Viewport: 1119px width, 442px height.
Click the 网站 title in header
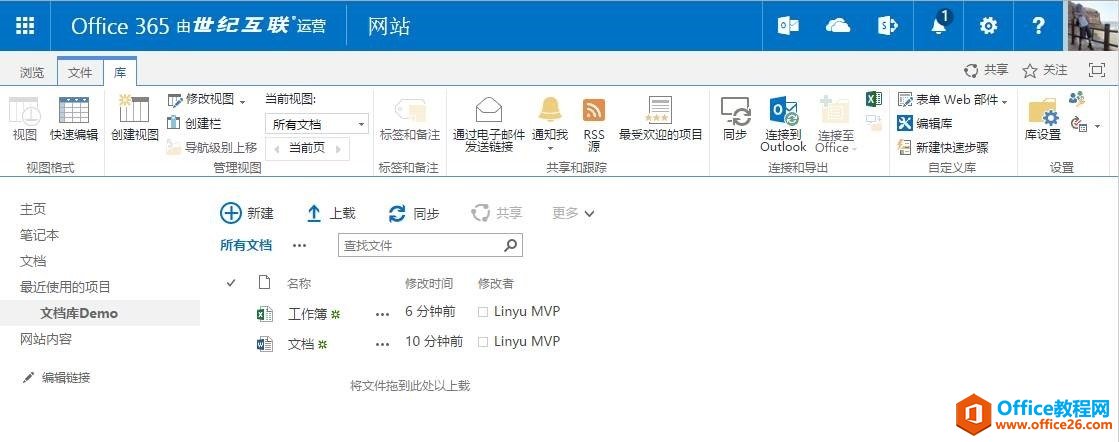click(389, 26)
